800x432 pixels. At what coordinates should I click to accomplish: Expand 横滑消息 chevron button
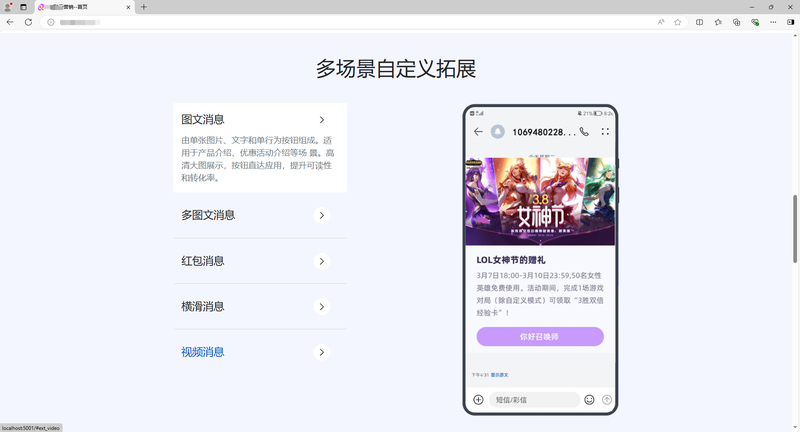tap(322, 307)
